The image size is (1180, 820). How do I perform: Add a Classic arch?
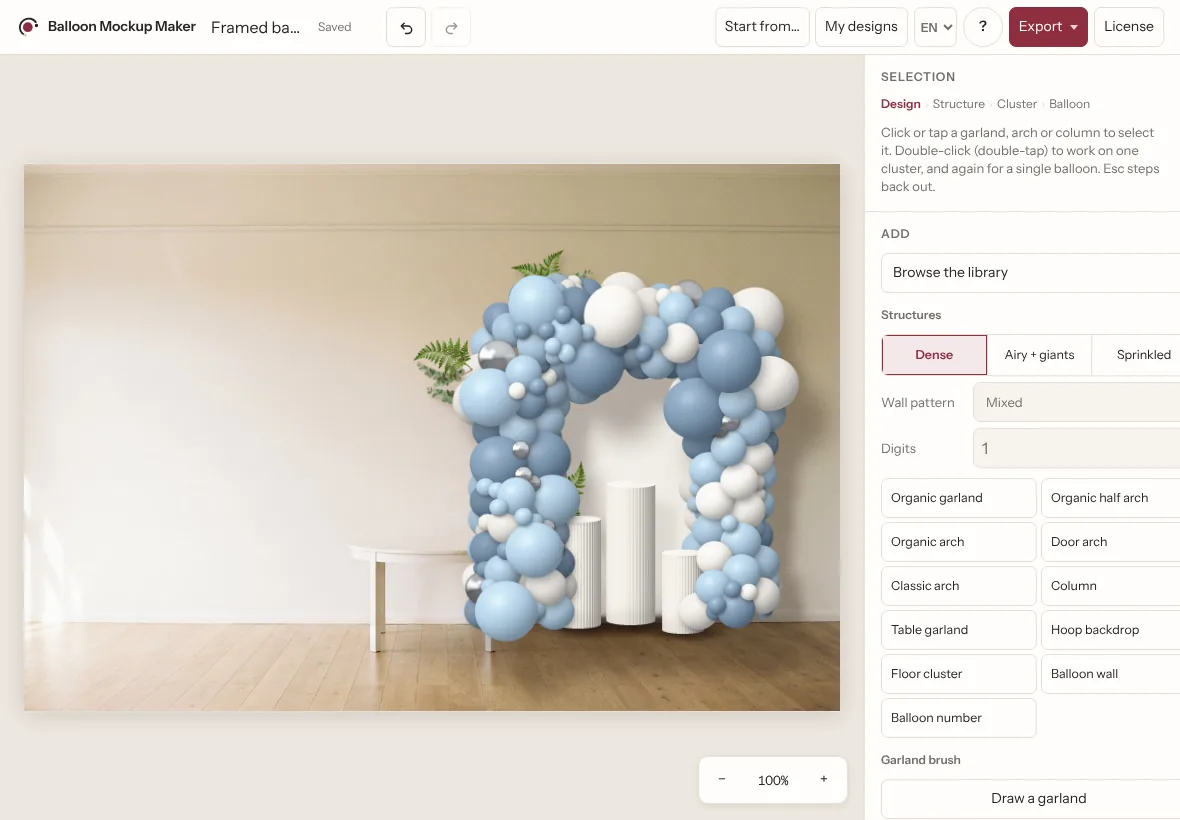(x=959, y=586)
